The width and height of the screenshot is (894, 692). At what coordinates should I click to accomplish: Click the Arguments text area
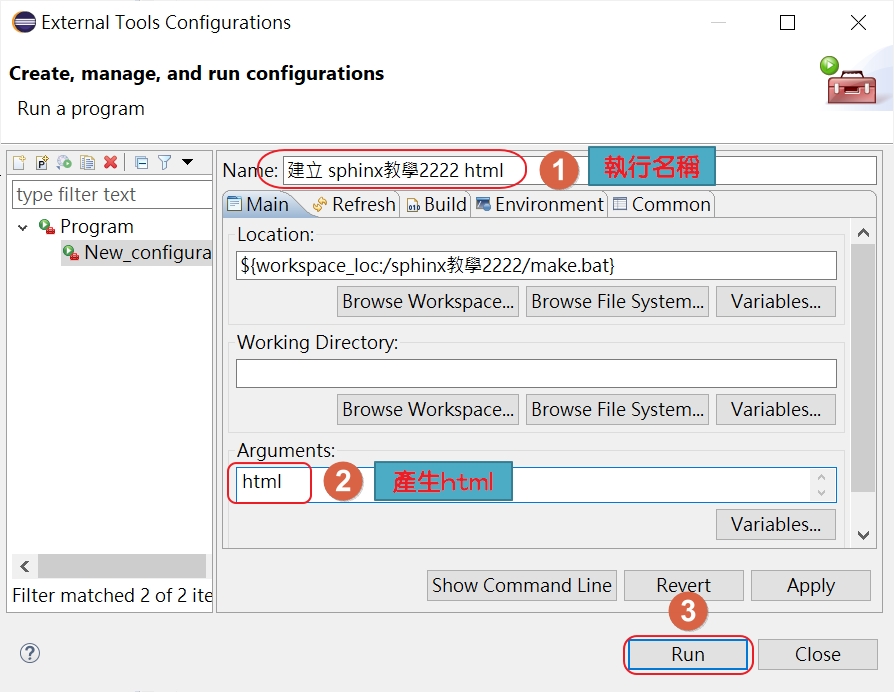(536, 485)
